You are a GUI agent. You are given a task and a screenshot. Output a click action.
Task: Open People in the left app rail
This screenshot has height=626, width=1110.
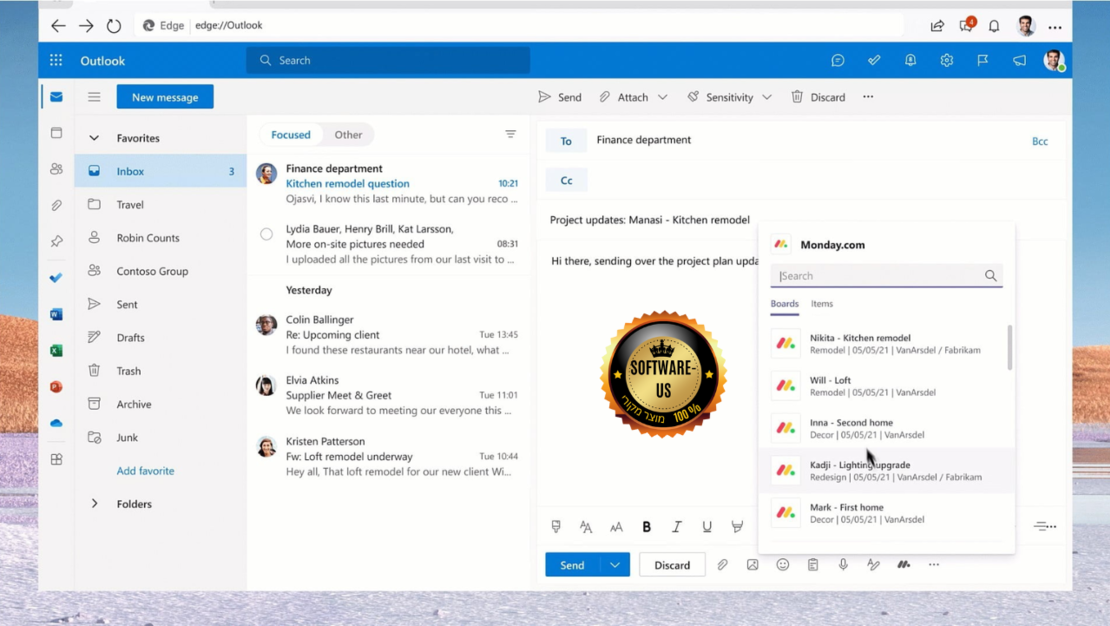click(x=57, y=169)
